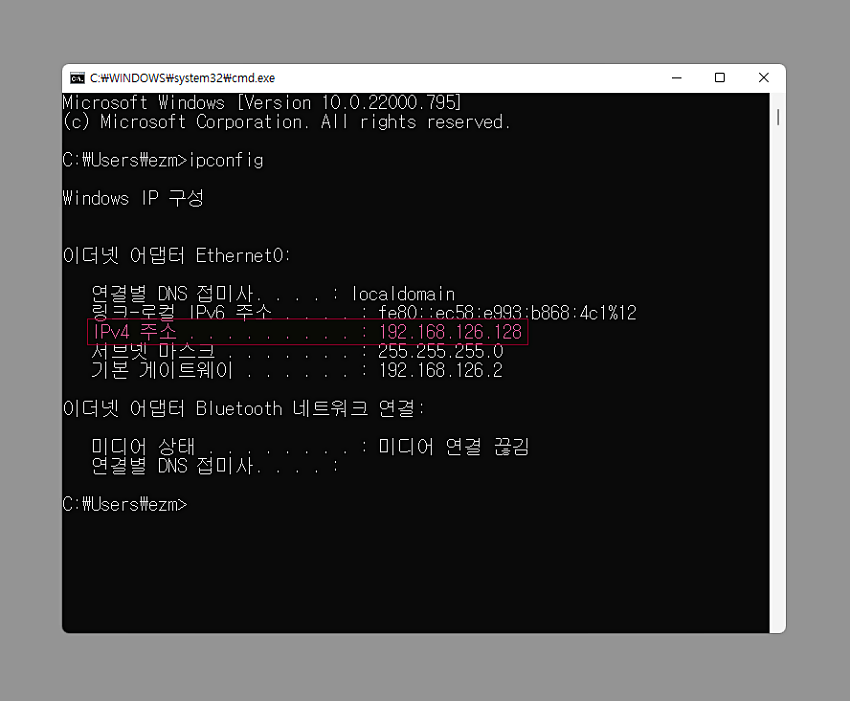850x701 pixels.
Task: Click the '미디어 연결 끊김' status value
Action: [453, 447]
